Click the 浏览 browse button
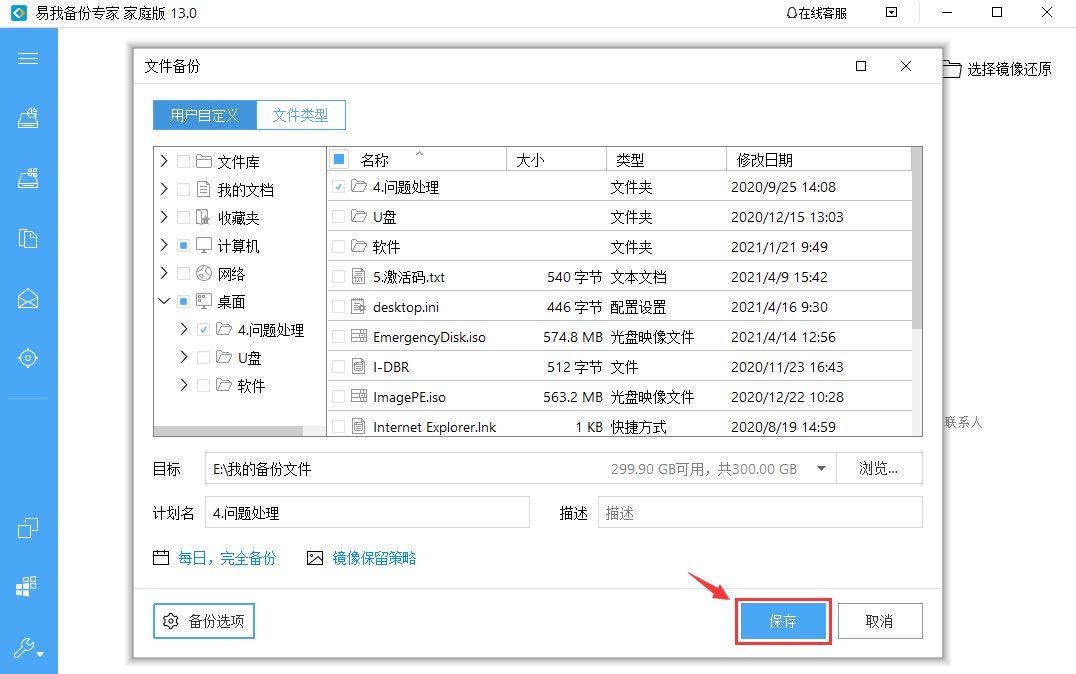 (x=879, y=469)
